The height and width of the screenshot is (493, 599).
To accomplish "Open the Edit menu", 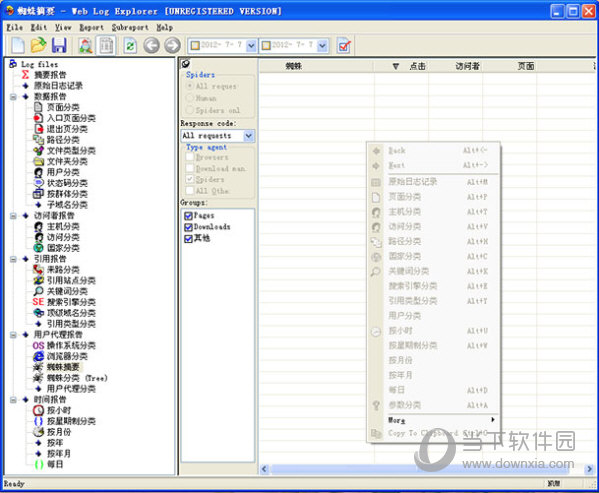I will click(x=39, y=27).
